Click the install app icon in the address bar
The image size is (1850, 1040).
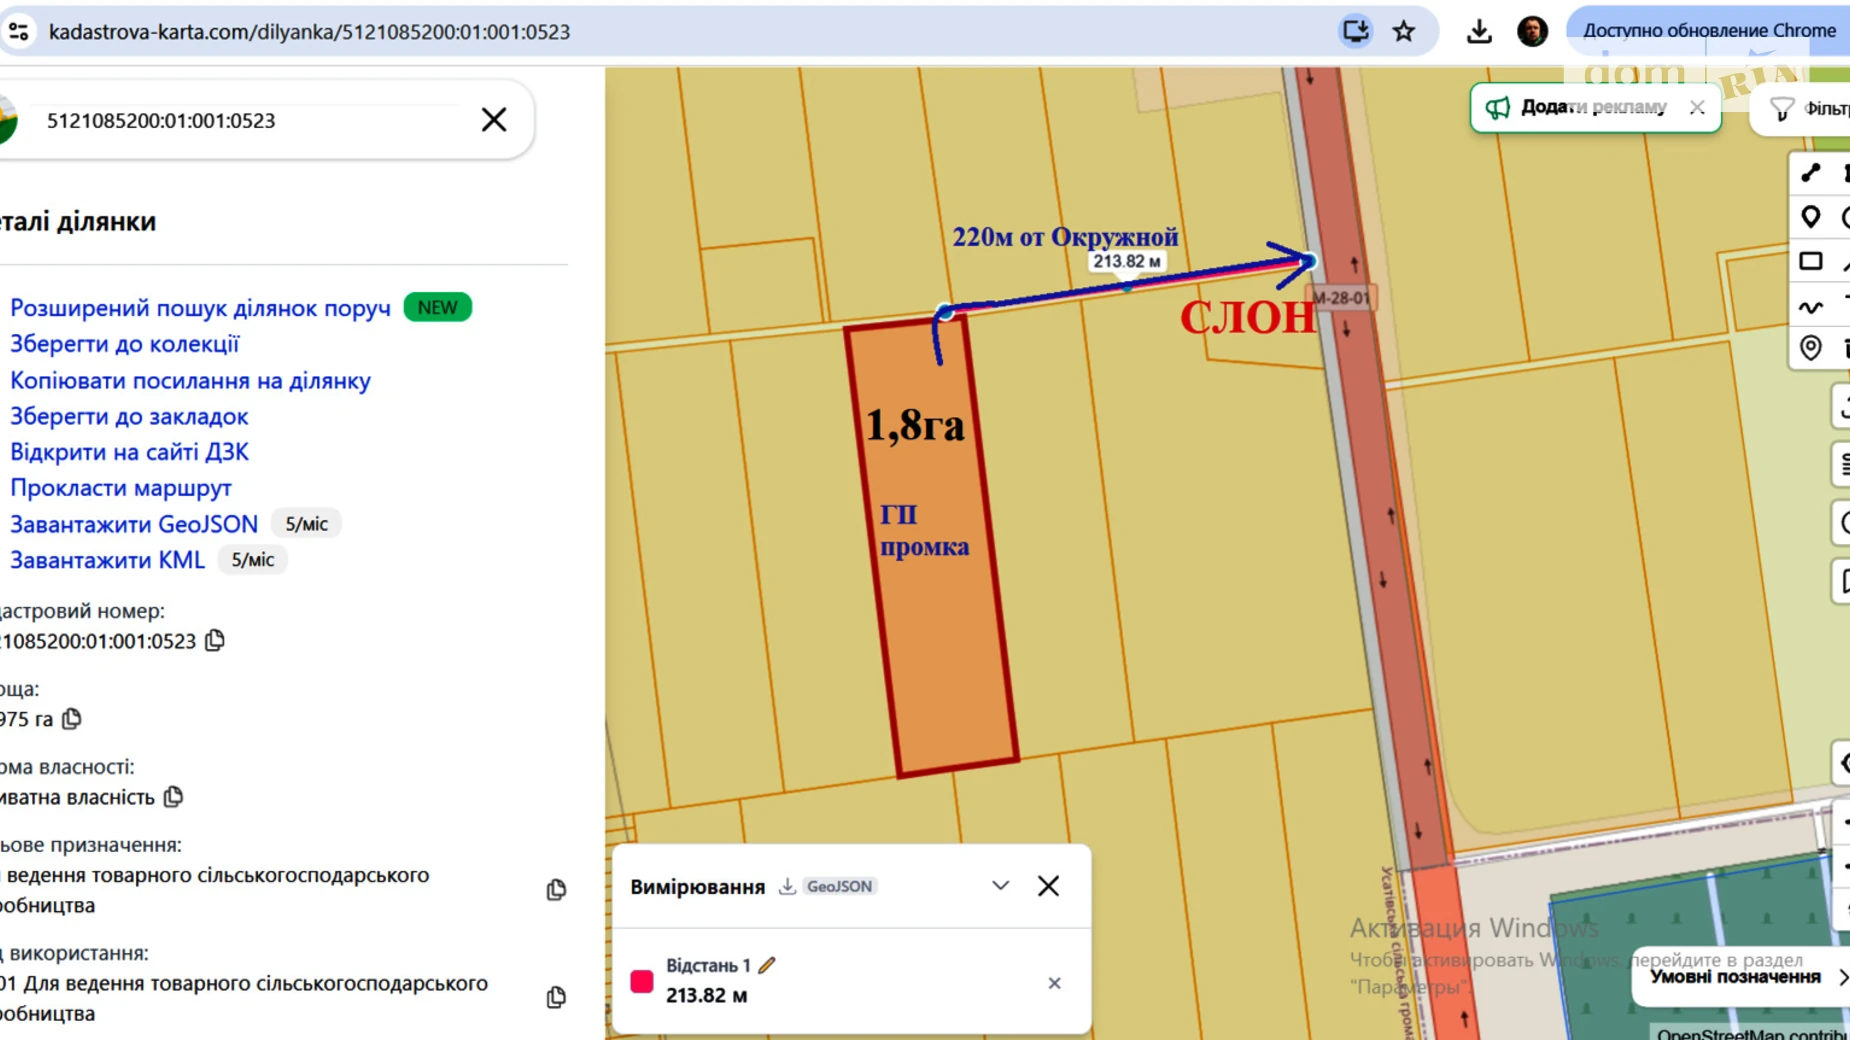[x=1355, y=31]
